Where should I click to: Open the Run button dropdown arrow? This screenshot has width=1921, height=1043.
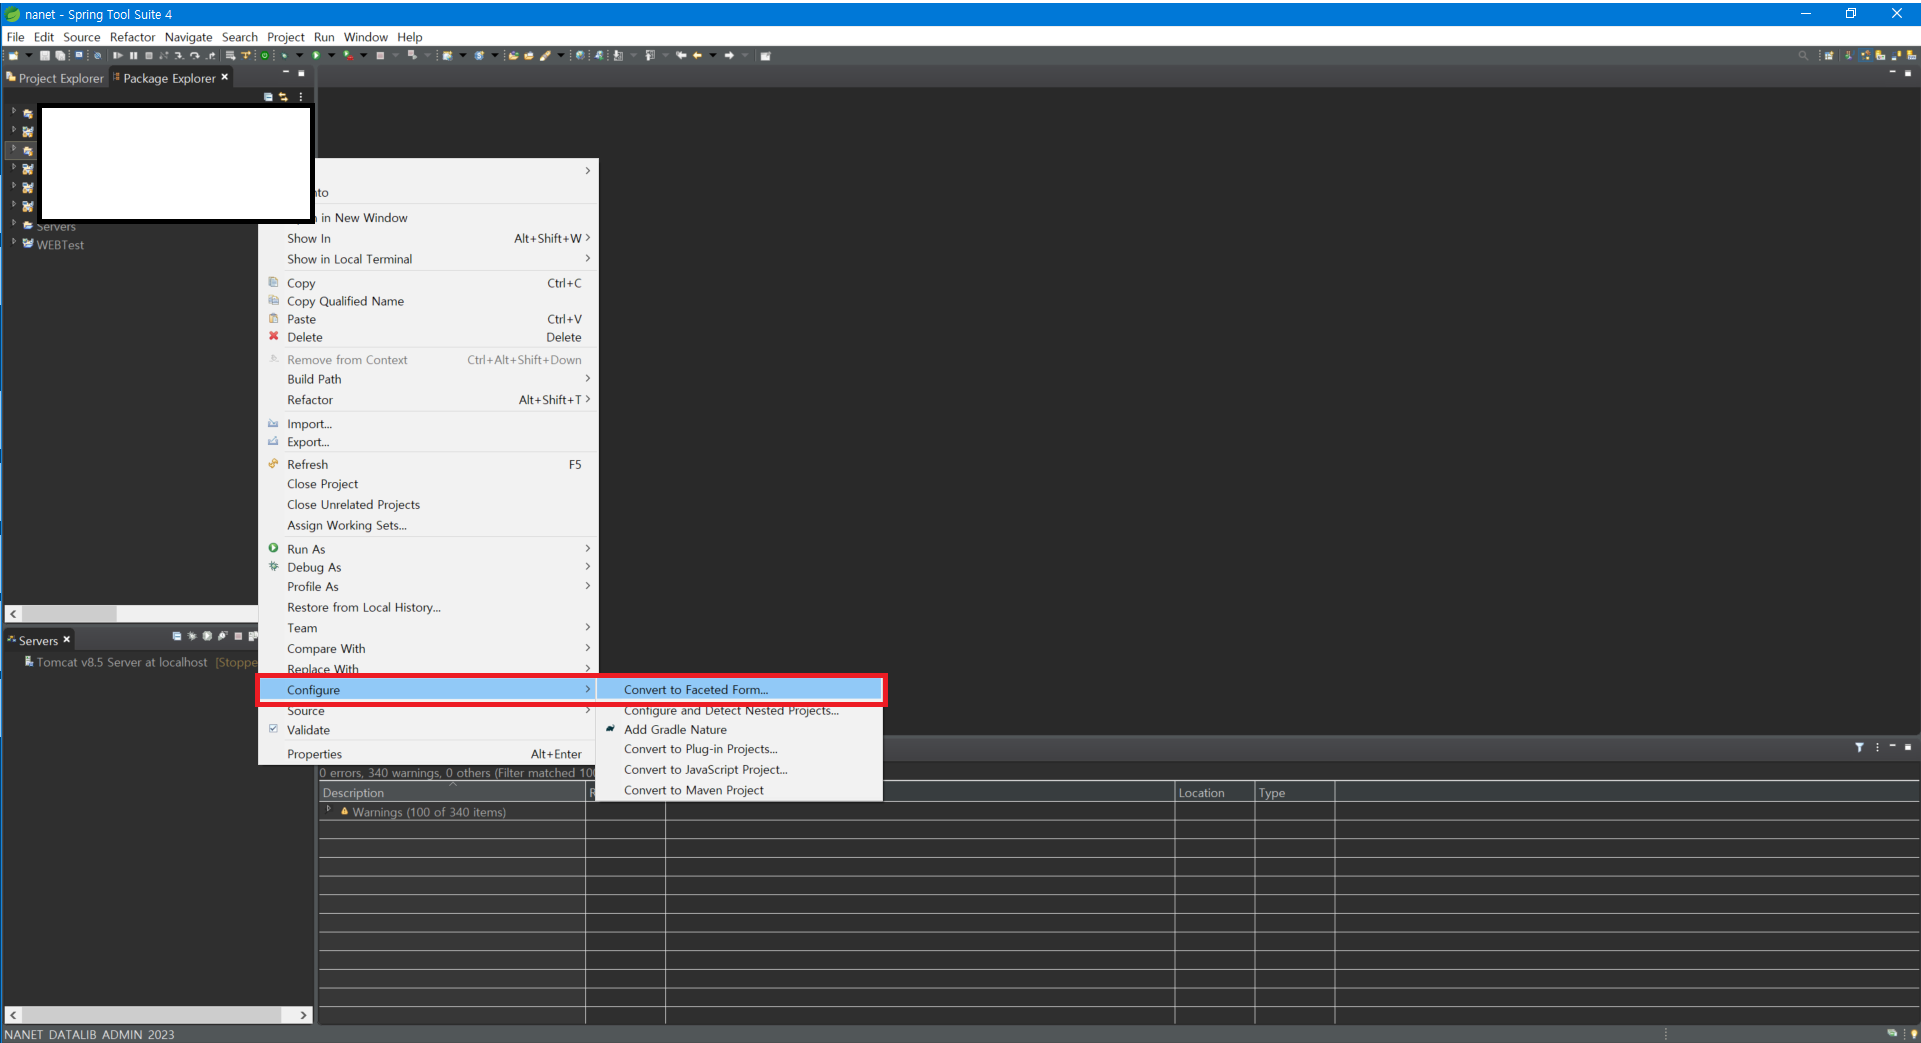coord(331,56)
